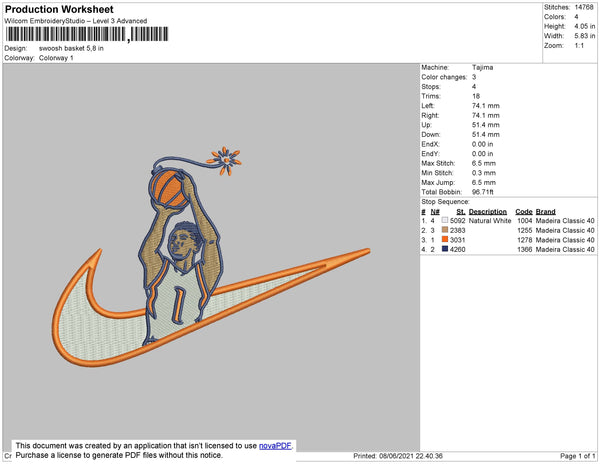Click the Total Bobbin value 96.71ft

pyautogui.click(x=483, y=192)
